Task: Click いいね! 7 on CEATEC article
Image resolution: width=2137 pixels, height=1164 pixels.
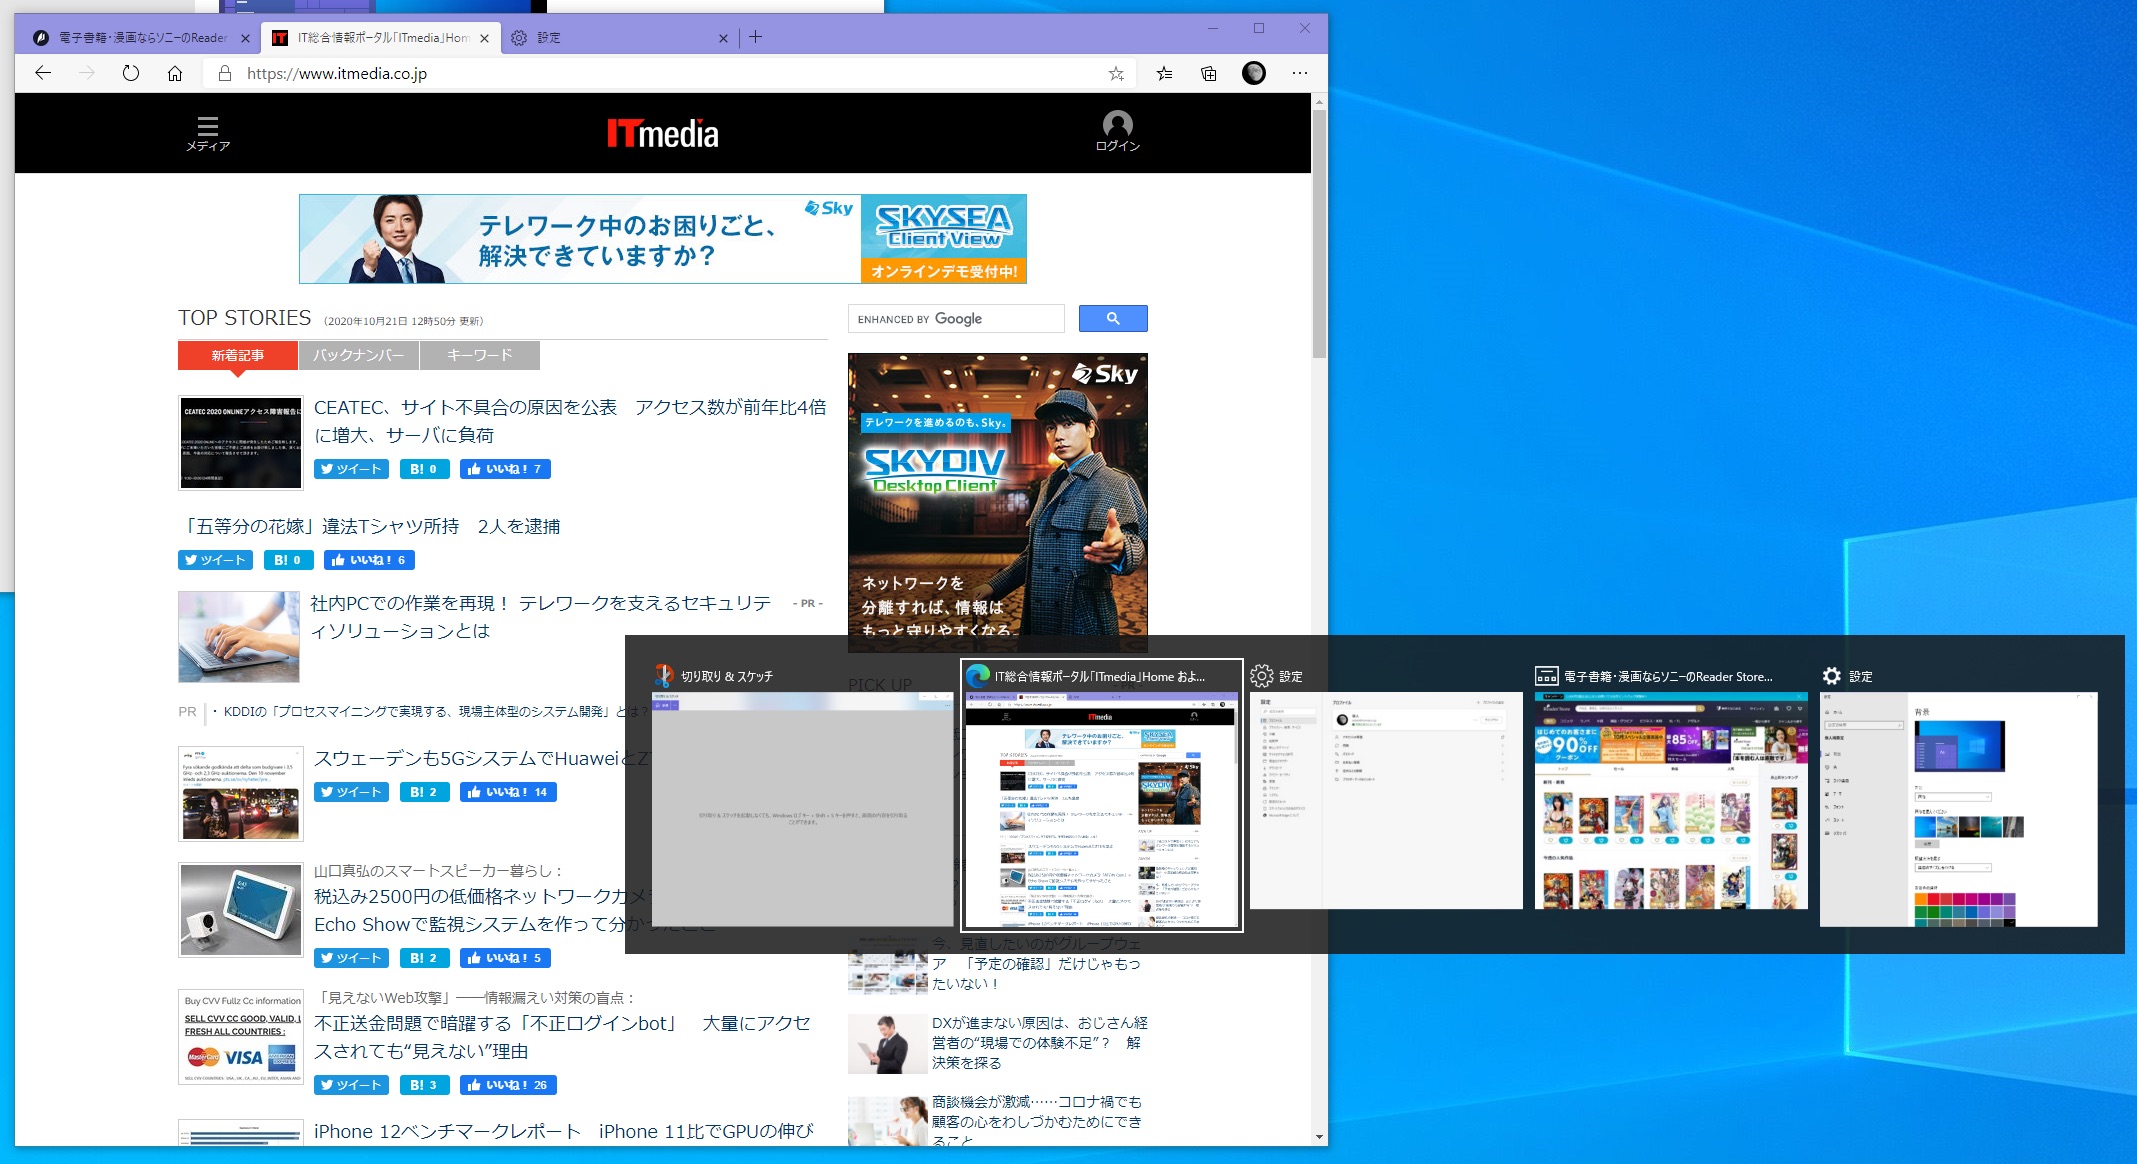Action: [505, 469]
